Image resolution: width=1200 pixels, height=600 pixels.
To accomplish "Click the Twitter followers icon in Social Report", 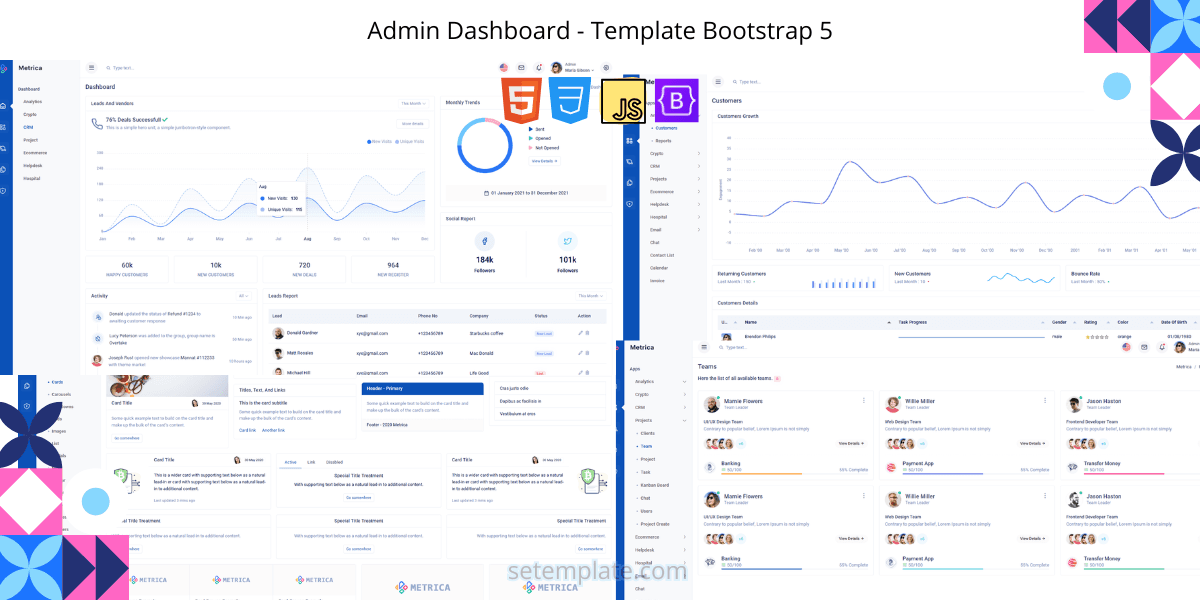I will click(x=567, y=240).
